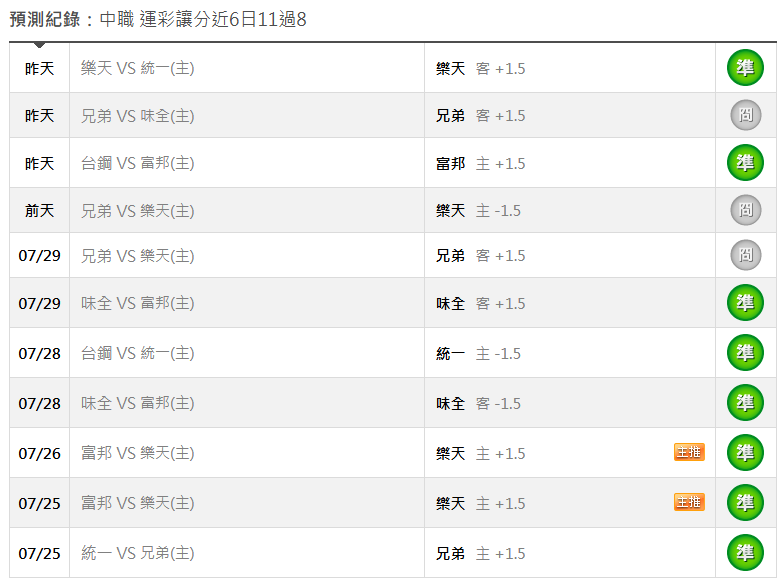Click green 準 icon in 07/26 富邦 VS 樂天 row
This screenshot has height=588, width=781.
coord(745,453)
